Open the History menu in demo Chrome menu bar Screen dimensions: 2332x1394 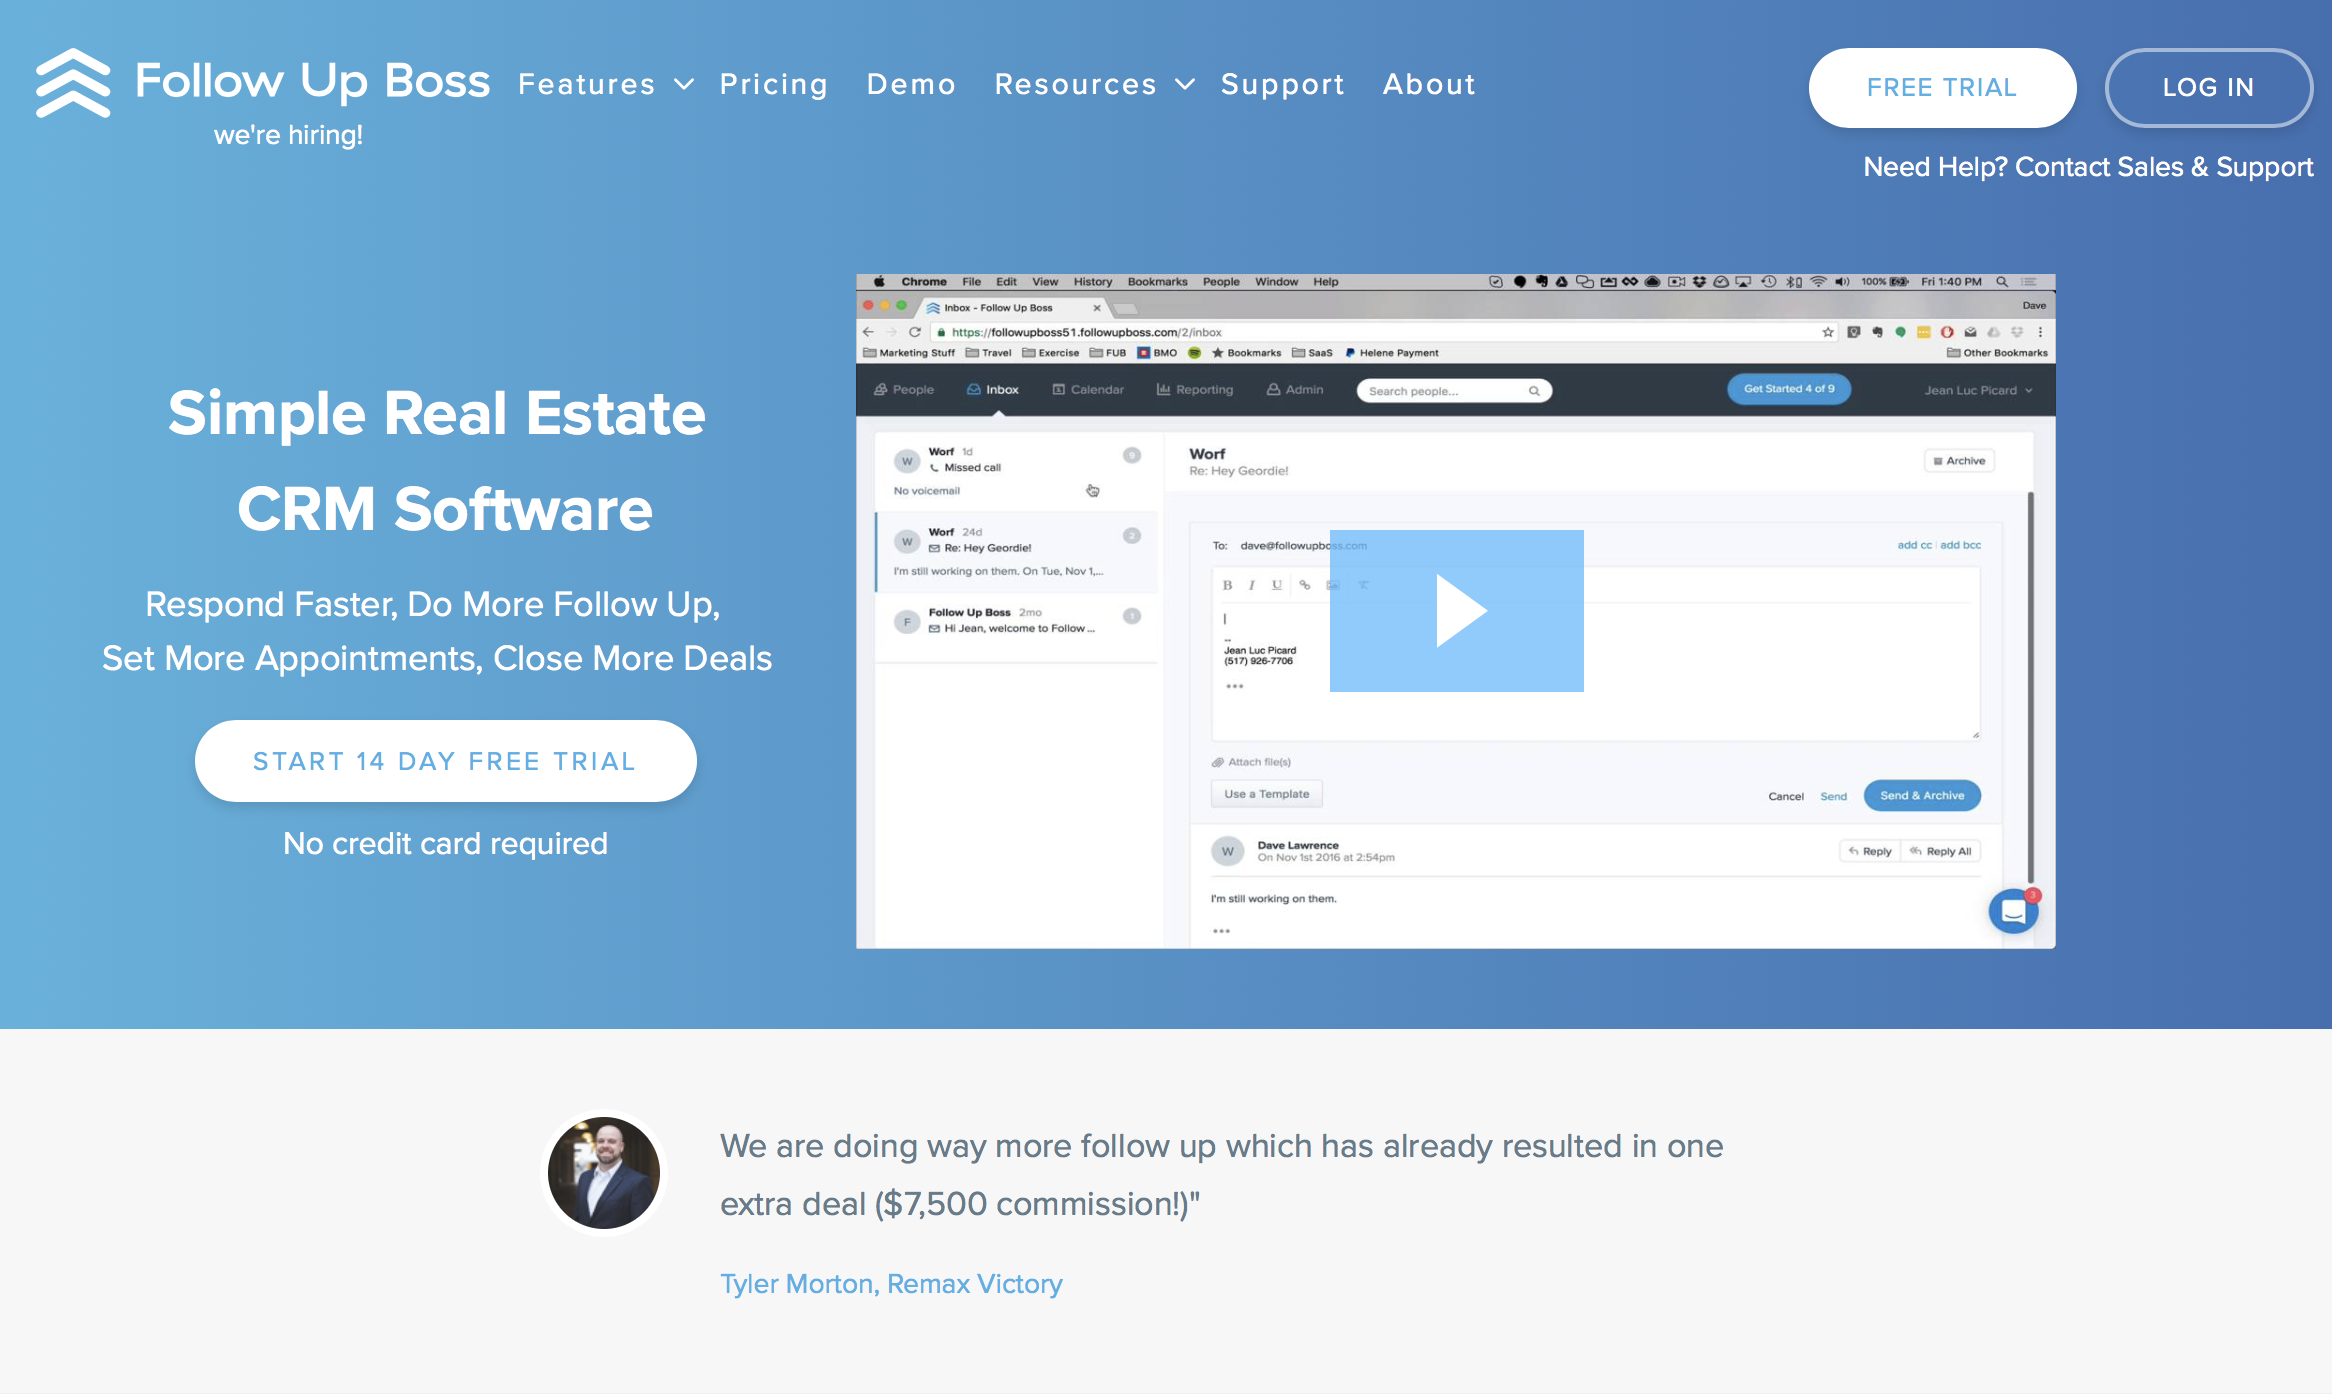1093,282
